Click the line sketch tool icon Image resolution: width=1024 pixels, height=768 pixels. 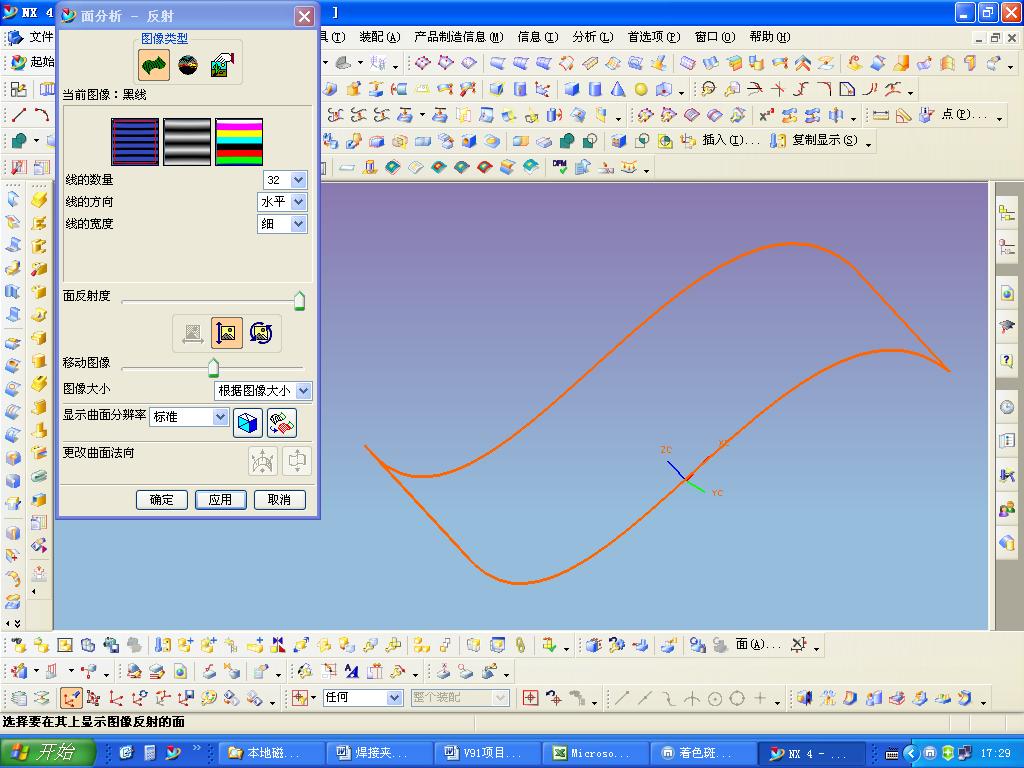pos(19,115)
